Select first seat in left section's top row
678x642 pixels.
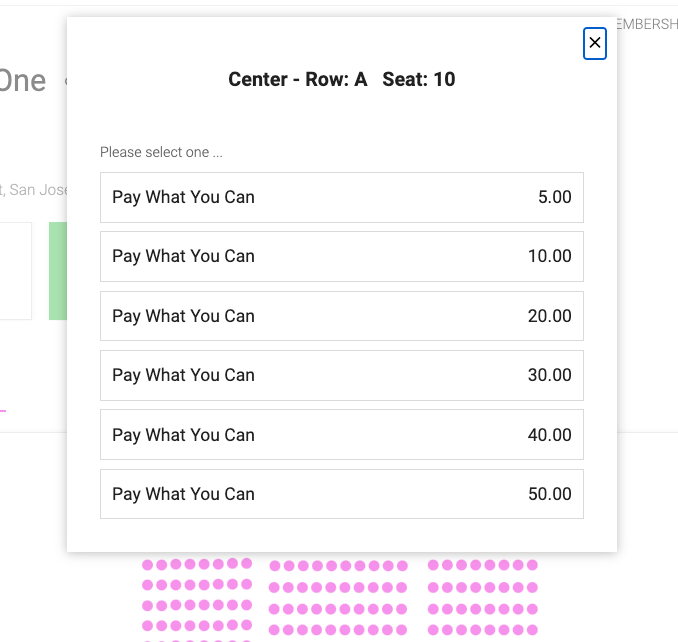click(147, 565)
